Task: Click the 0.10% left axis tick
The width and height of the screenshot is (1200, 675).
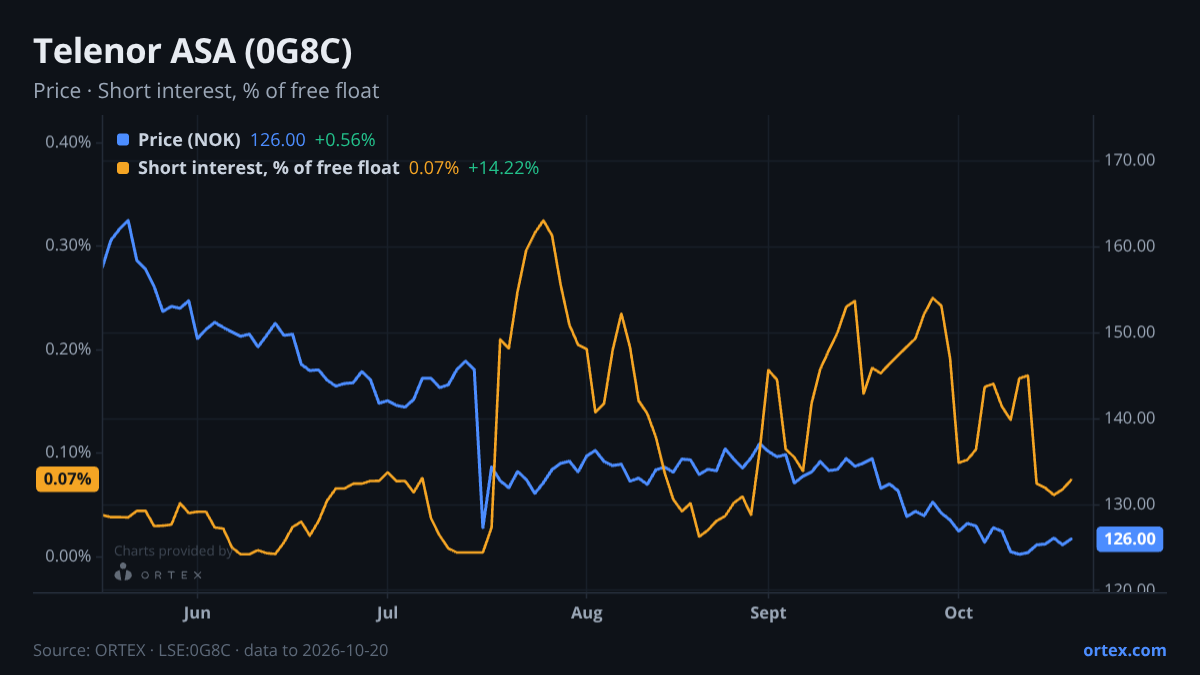Action: click(68, 452)
